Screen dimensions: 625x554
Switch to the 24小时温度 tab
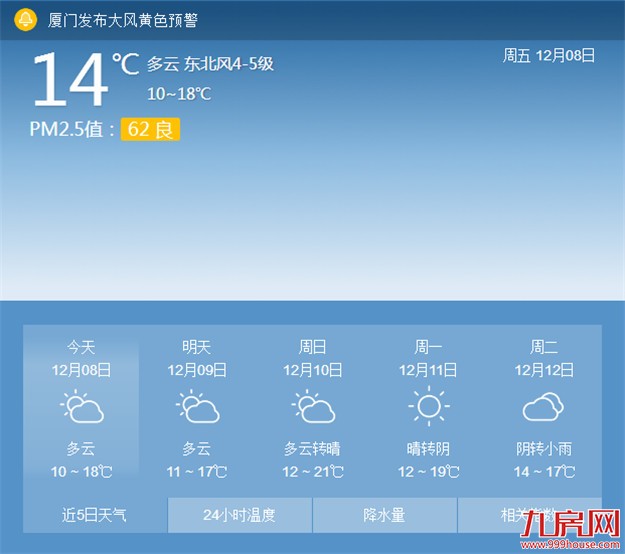[x=240, y=515]
